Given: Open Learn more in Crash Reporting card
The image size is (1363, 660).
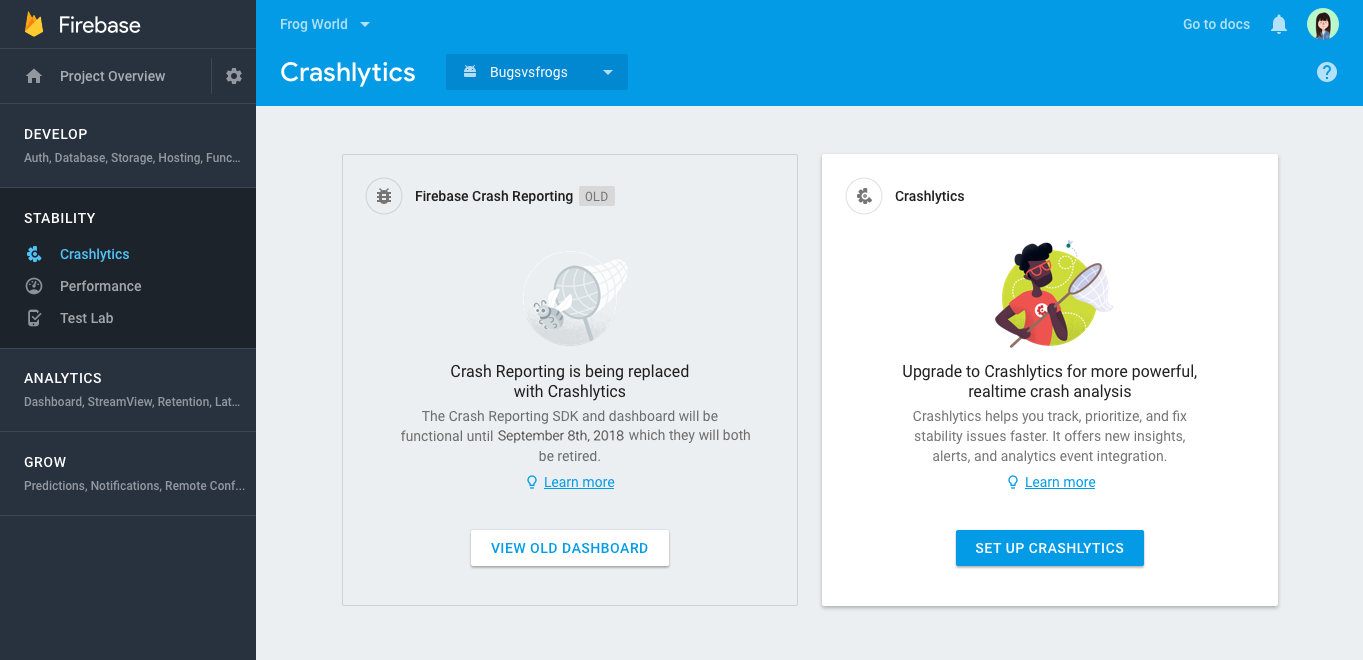Looking at the screenshot, I should (579, 482).
